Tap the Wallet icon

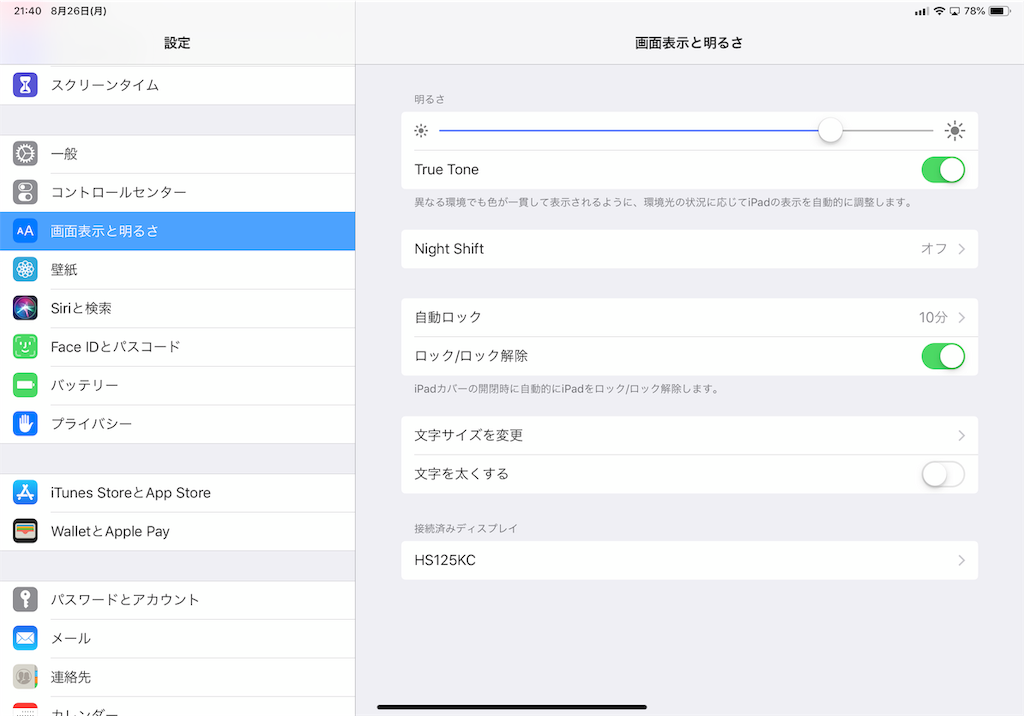pyautogui.click(x=25, y=531)
